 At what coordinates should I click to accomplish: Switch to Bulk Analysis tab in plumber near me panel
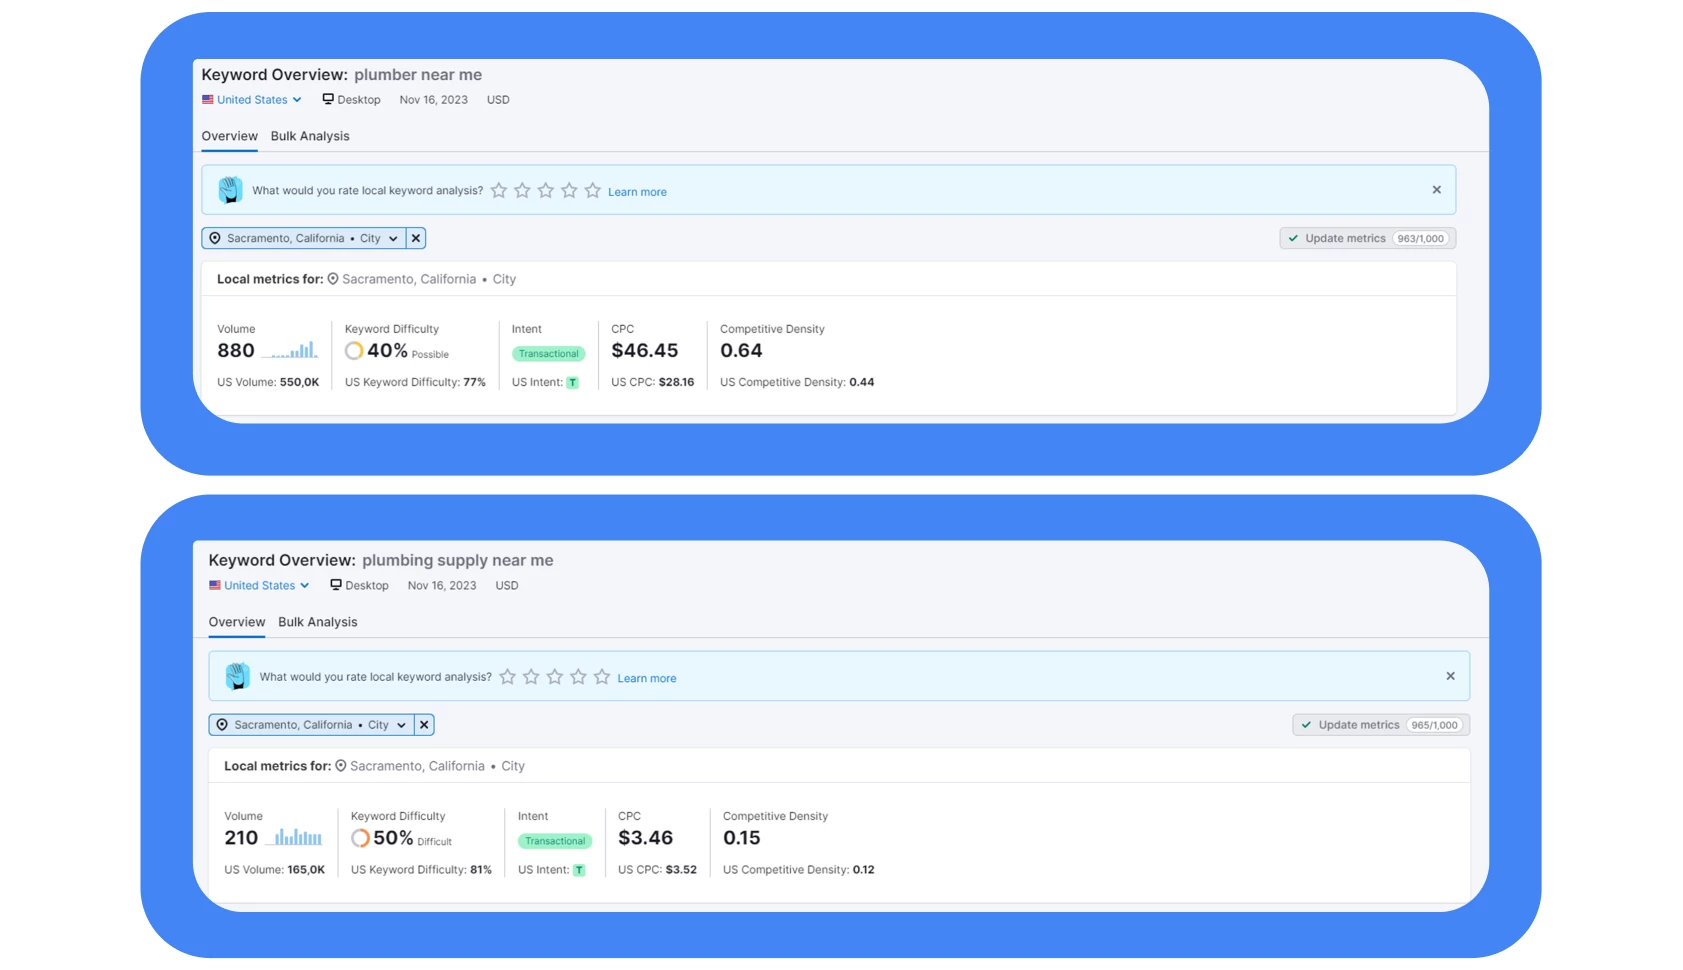tap(310, 136)
